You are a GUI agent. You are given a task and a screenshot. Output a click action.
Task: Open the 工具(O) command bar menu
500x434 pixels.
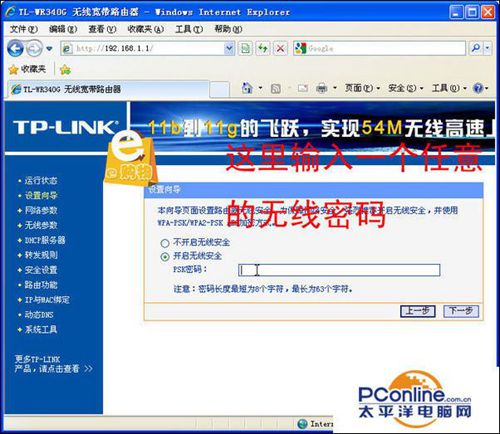tap(449, 88)
